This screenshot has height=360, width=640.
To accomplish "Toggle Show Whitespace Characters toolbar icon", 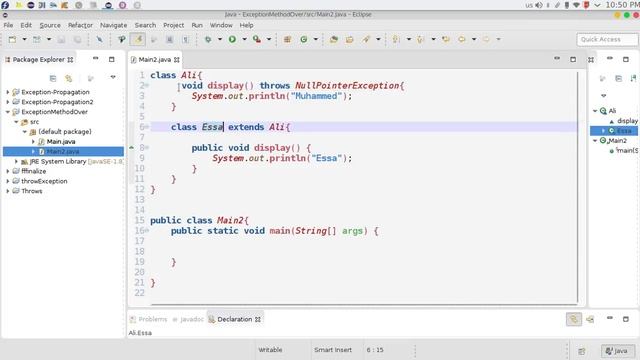I will [185, 39].
